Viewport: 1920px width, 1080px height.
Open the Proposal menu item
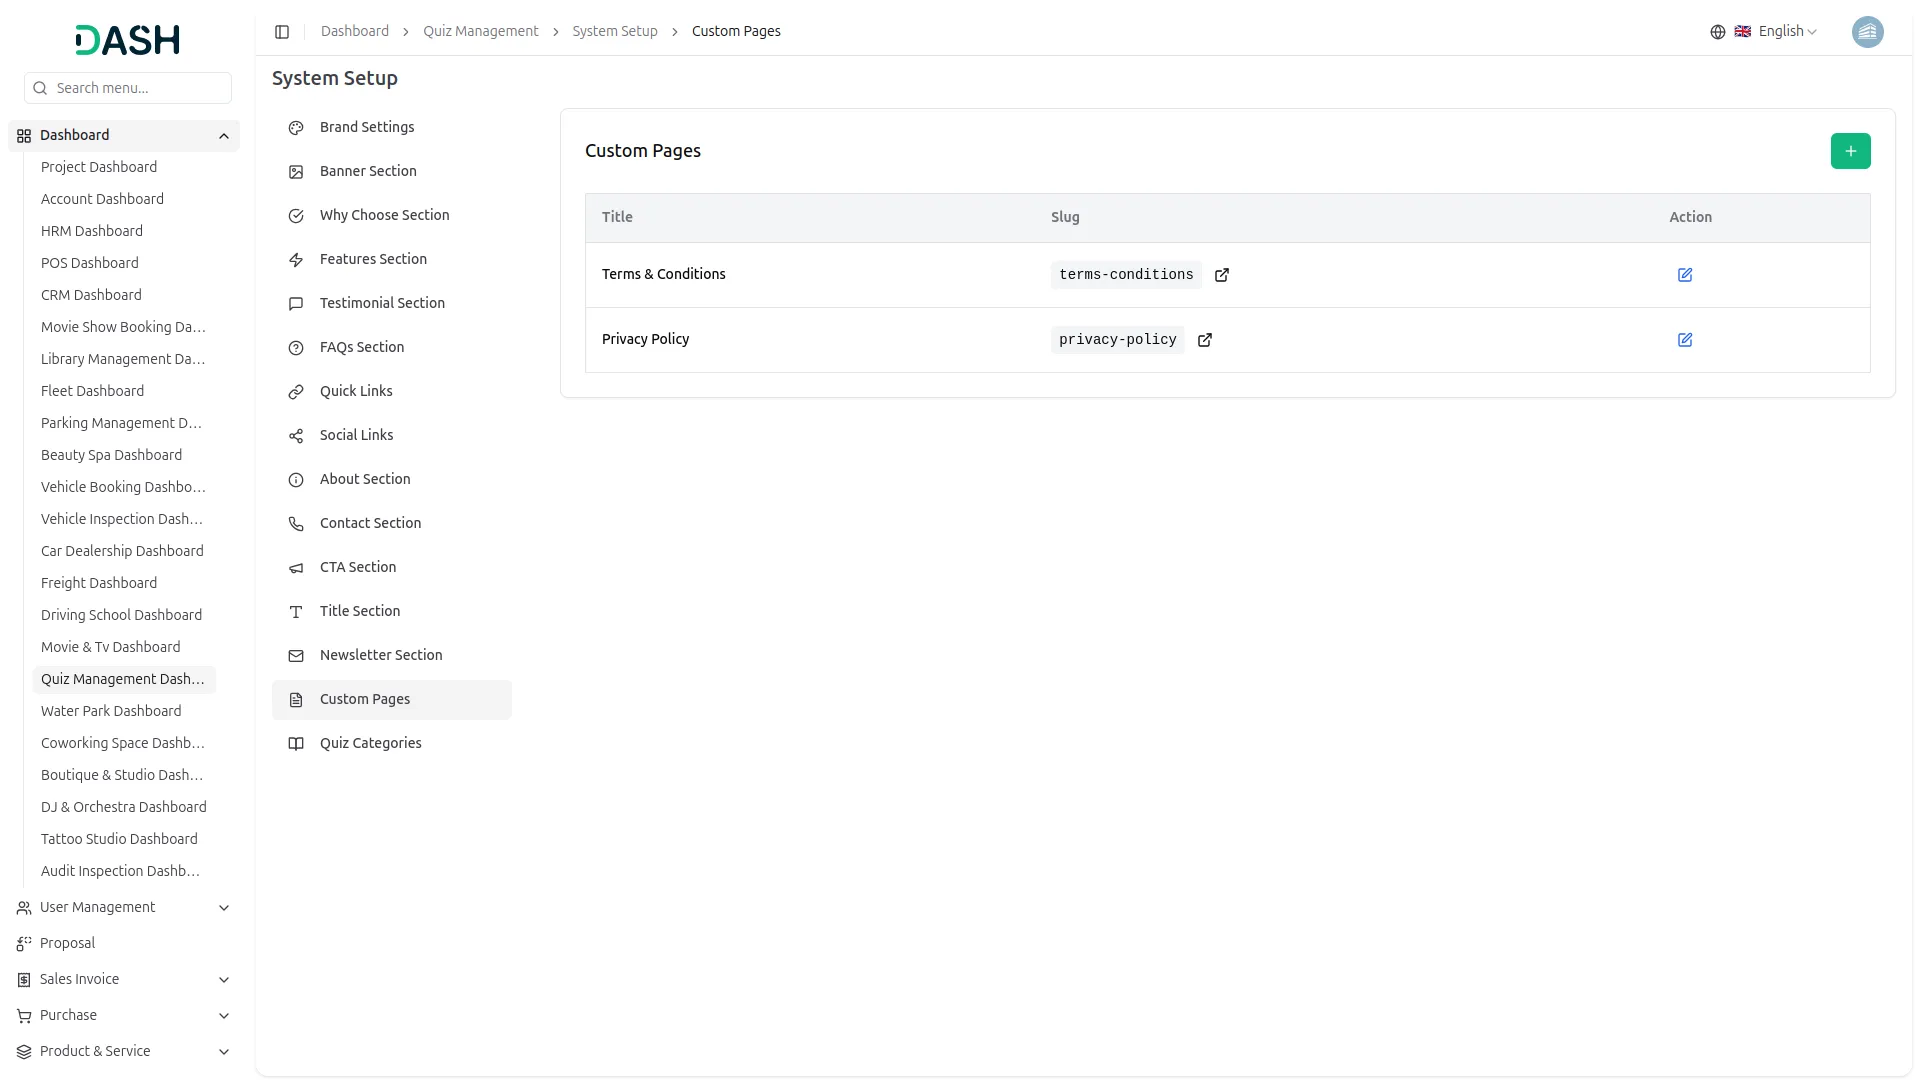click(67, 943)
